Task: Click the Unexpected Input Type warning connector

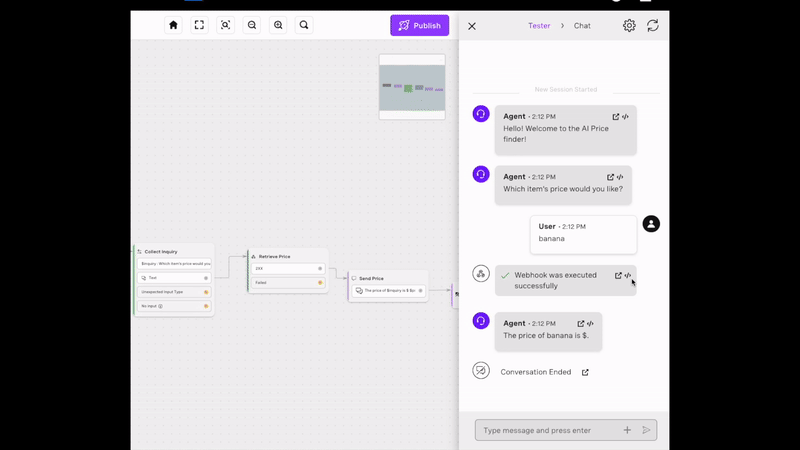Action: click(206, 292)
